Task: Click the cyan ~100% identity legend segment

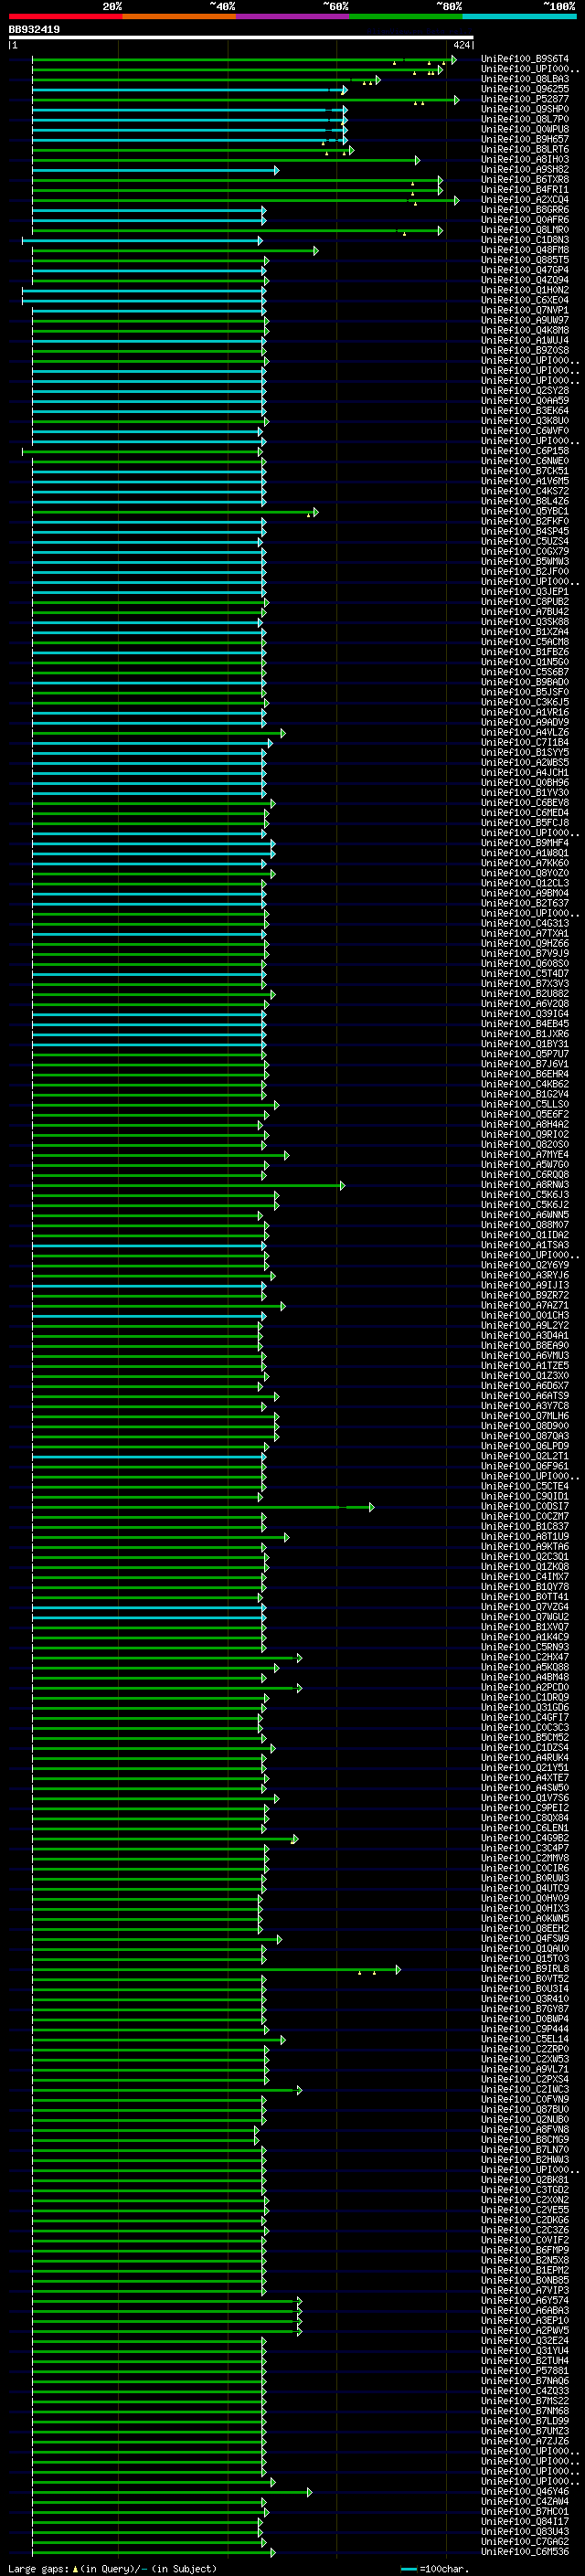Action: (x=519, y=16)
